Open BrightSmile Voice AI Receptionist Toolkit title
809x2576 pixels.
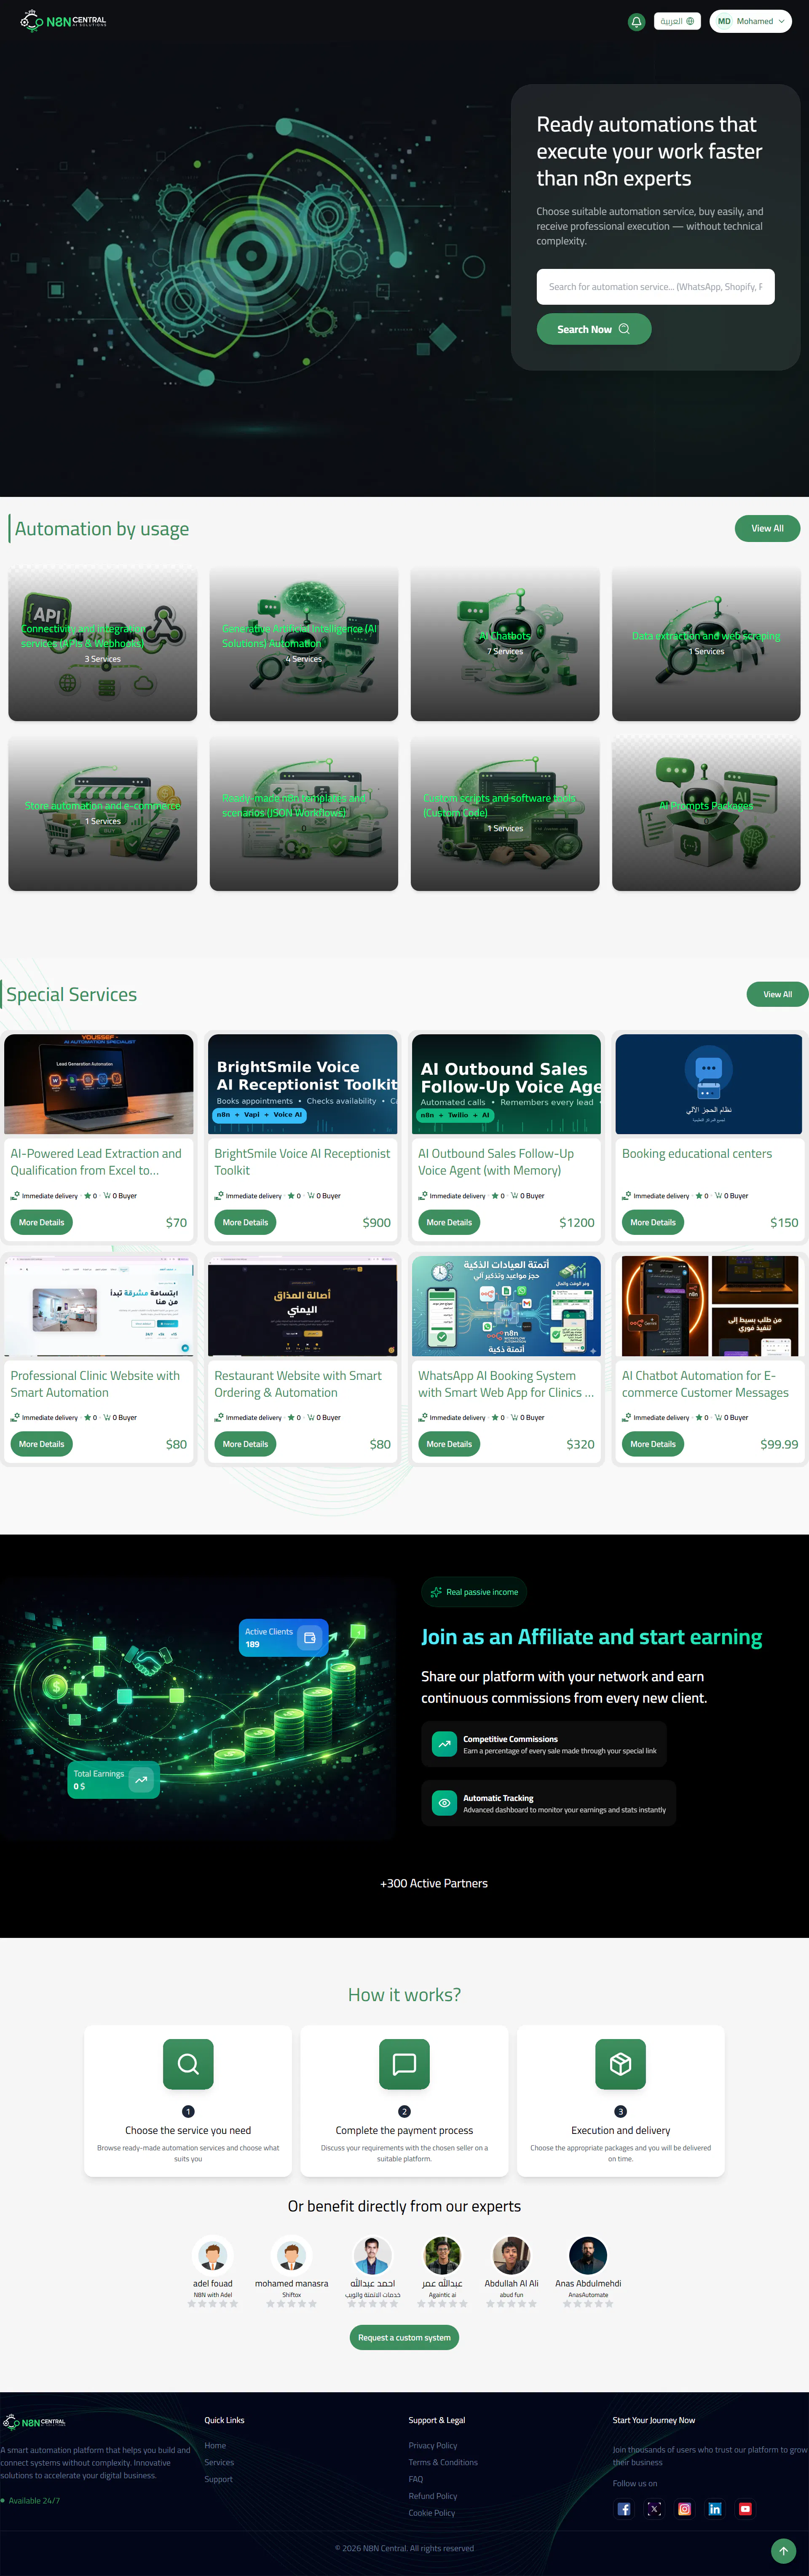[302, 1162]
